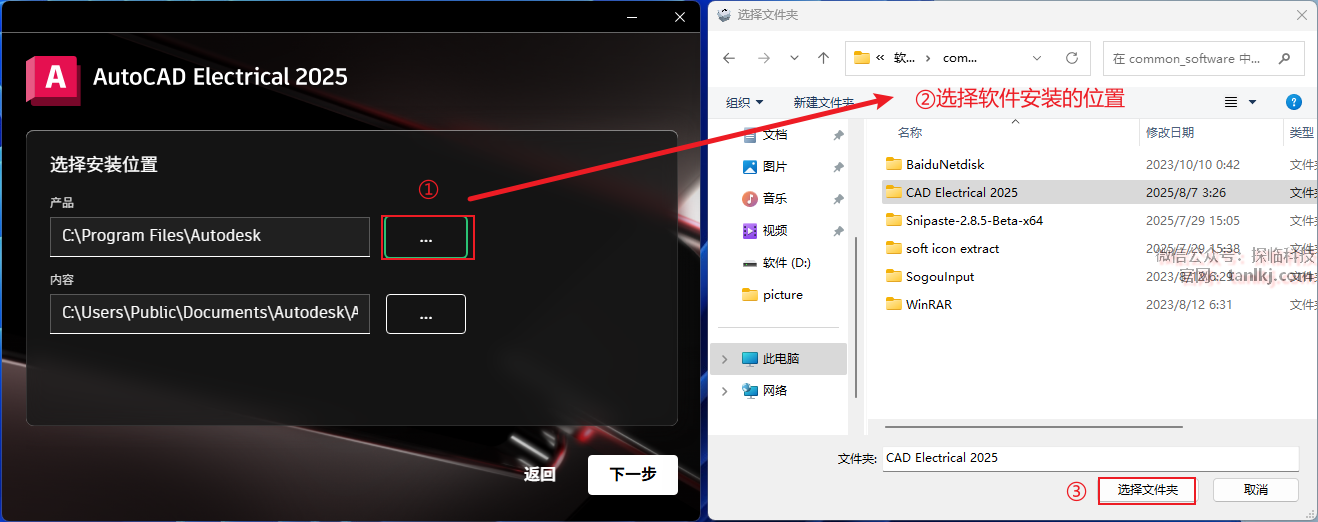Minimize the AutoCAD installer window

click(x=634, y=16)
